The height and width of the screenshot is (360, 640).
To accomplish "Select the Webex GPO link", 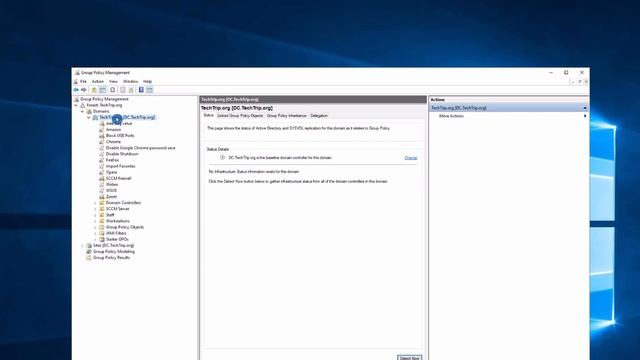I will click(x=112, y=184).
